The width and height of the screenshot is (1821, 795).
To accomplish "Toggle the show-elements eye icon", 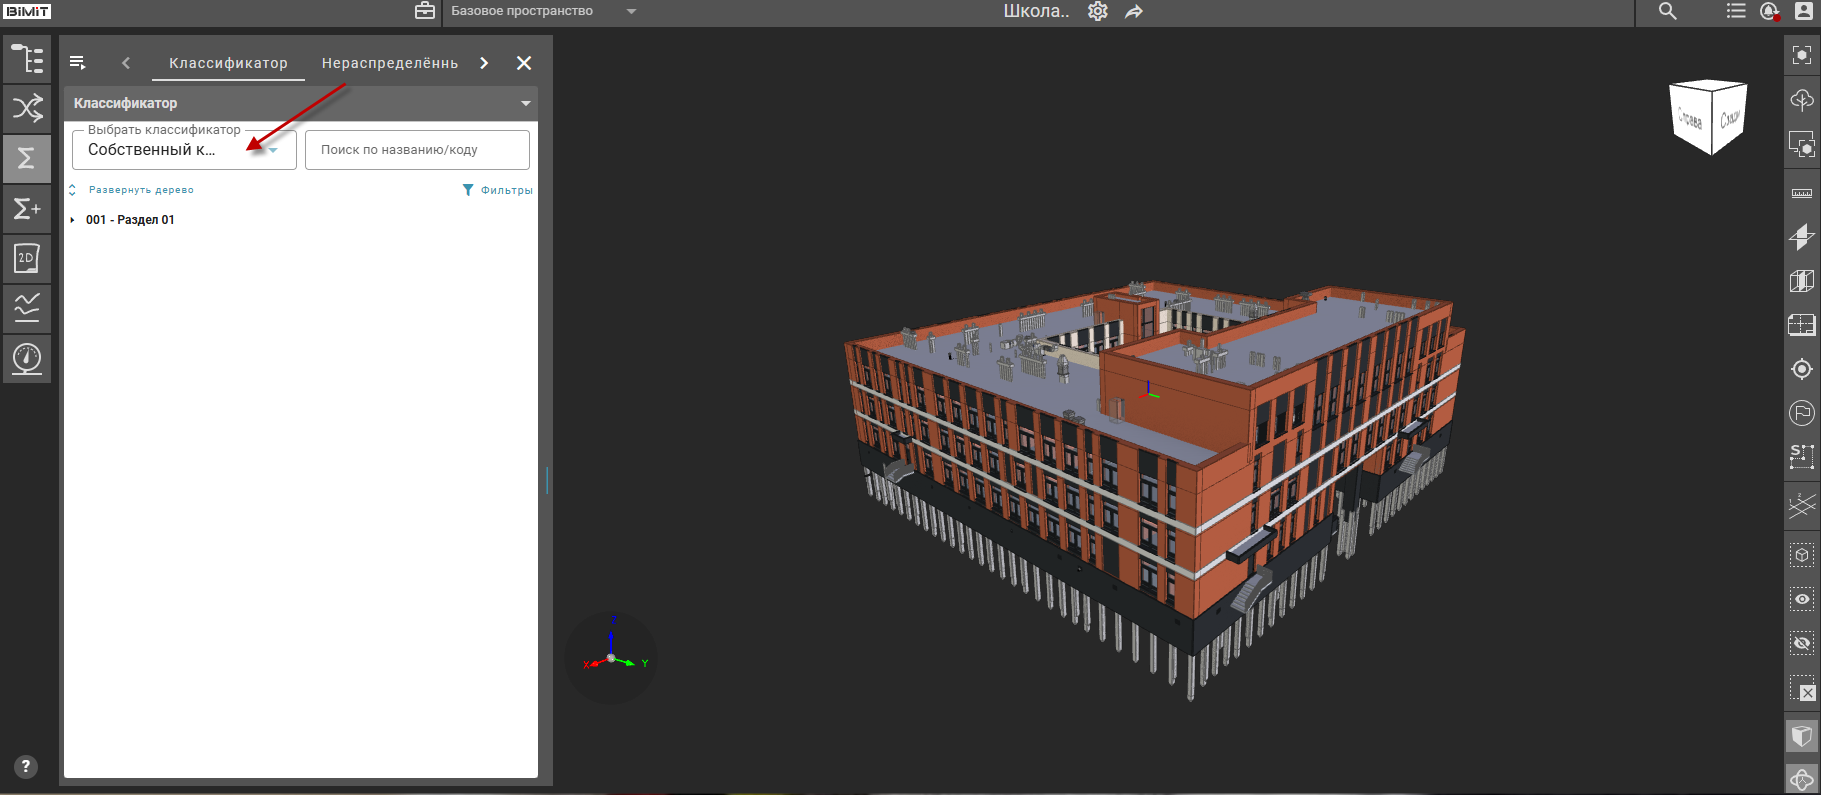I will 1802,599.
